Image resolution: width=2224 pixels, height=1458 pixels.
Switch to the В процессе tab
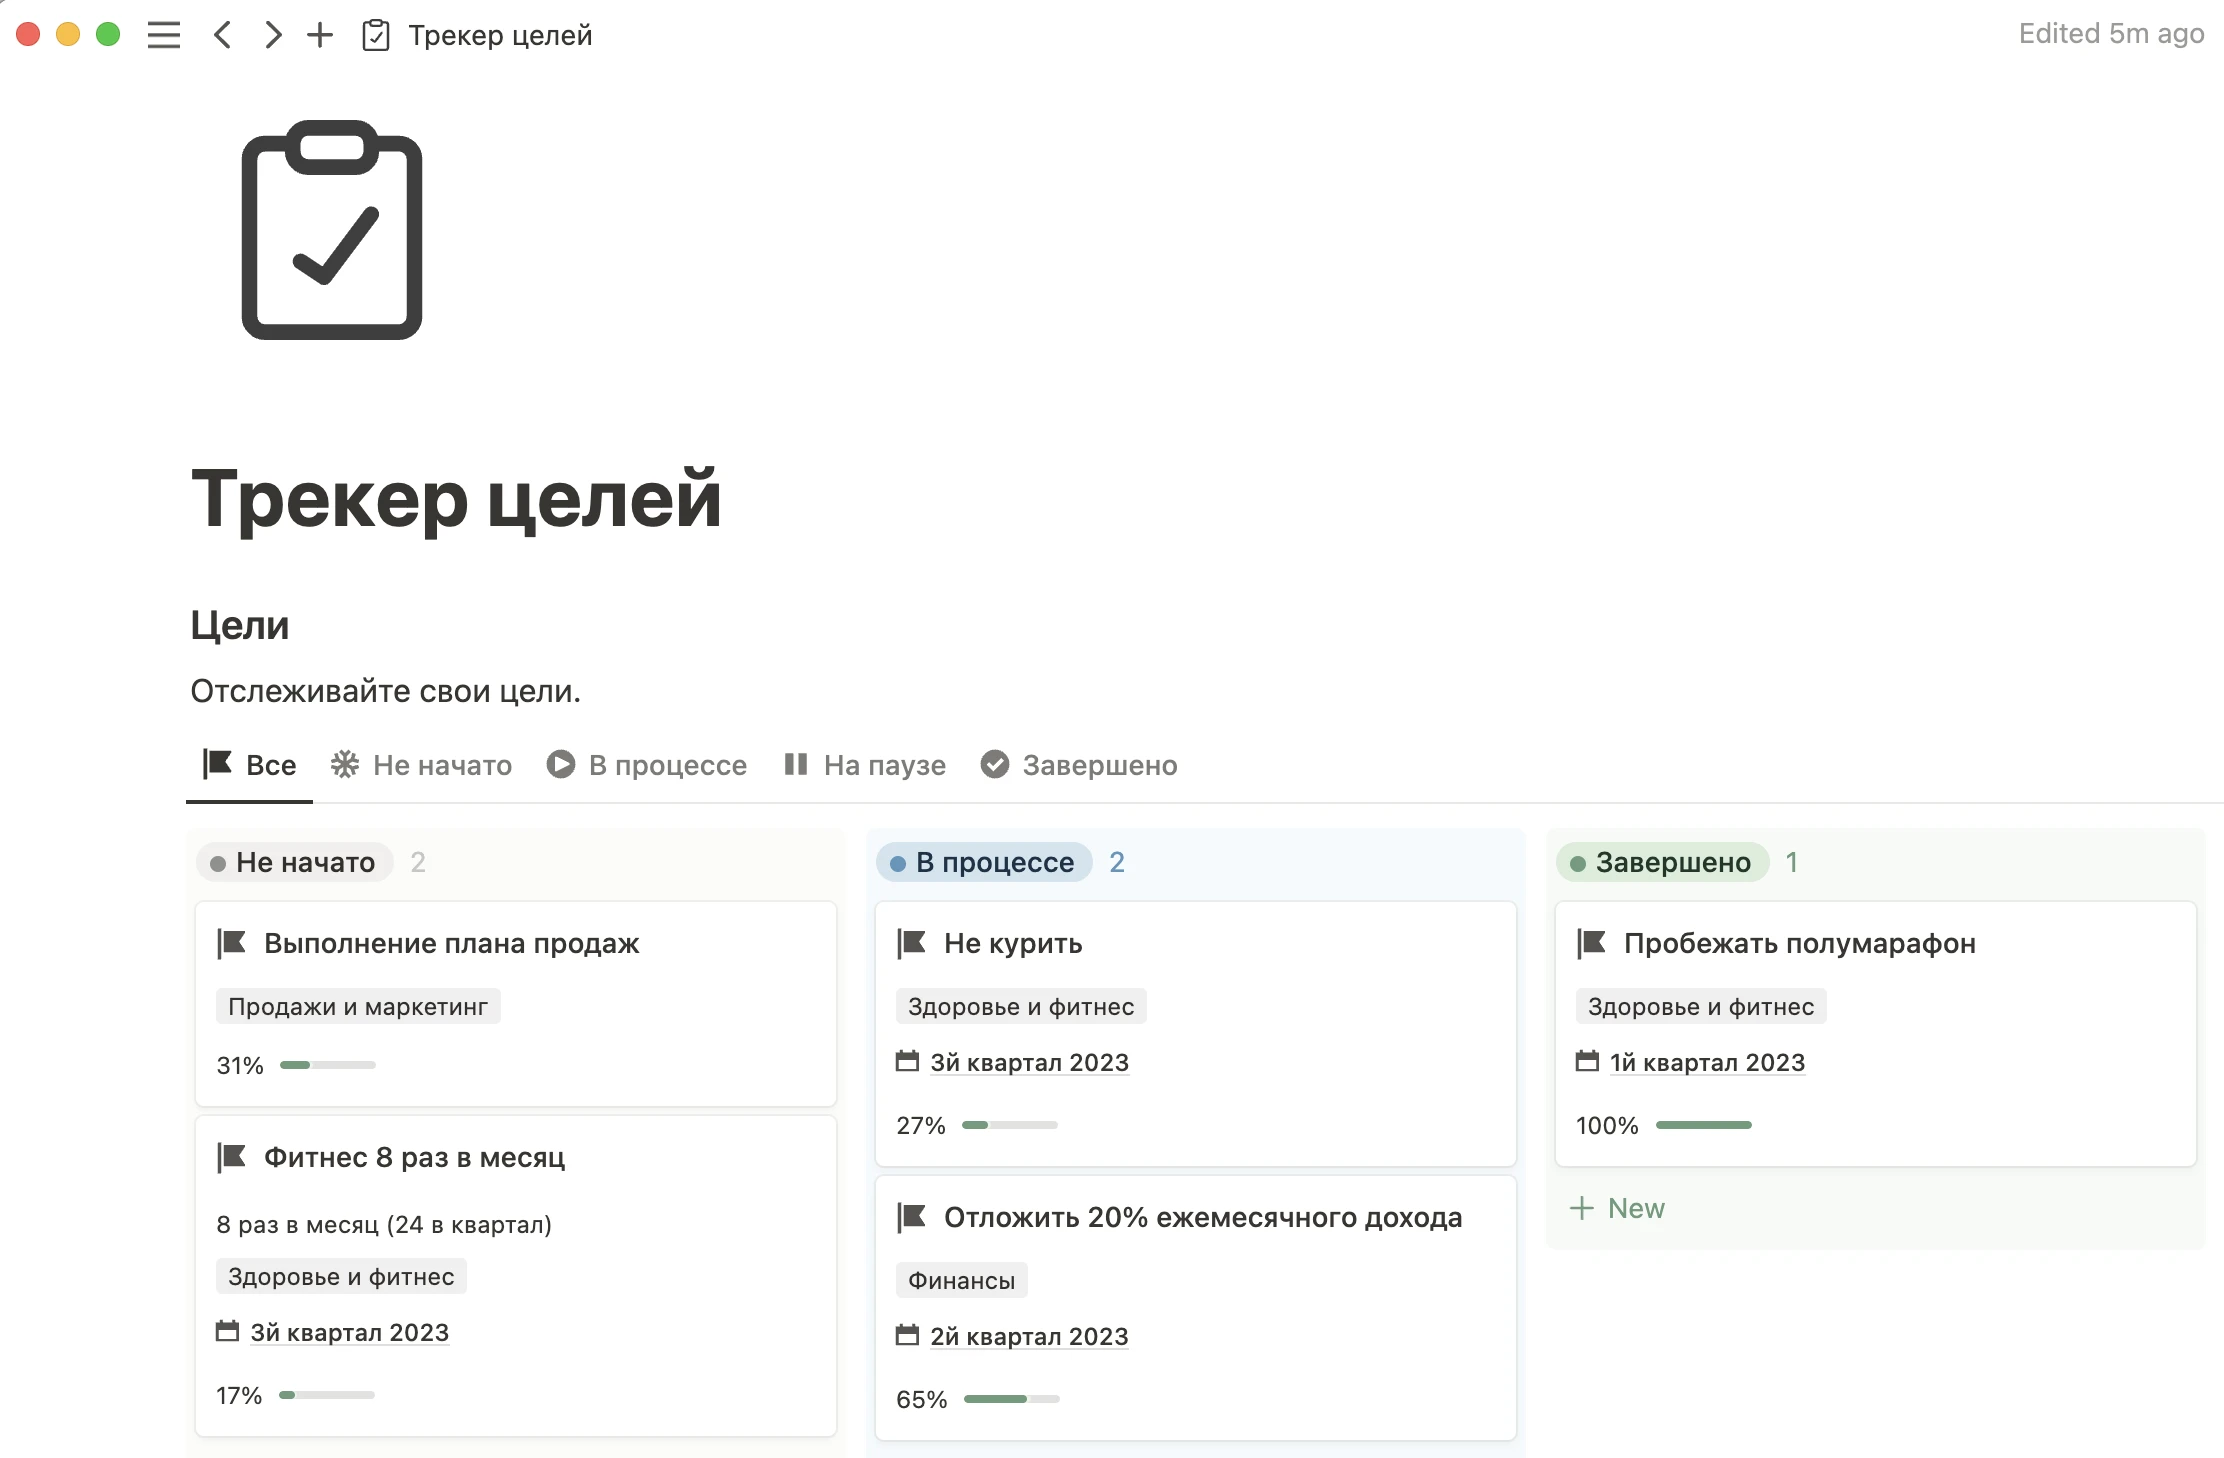(x=647, y=765)
